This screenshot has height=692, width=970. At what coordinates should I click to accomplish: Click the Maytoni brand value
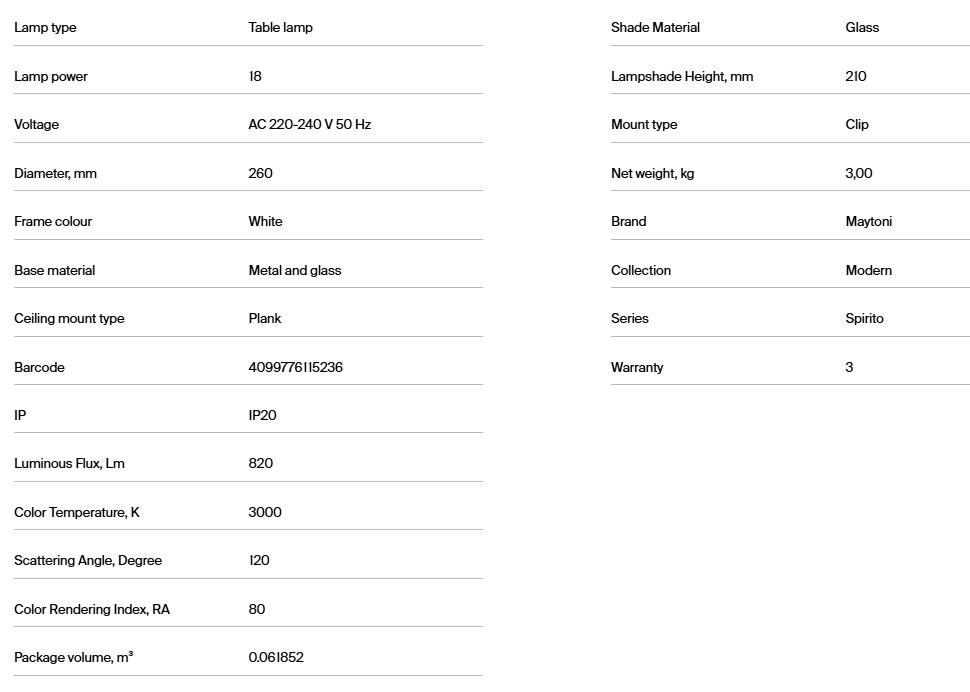tap(868, 222)
